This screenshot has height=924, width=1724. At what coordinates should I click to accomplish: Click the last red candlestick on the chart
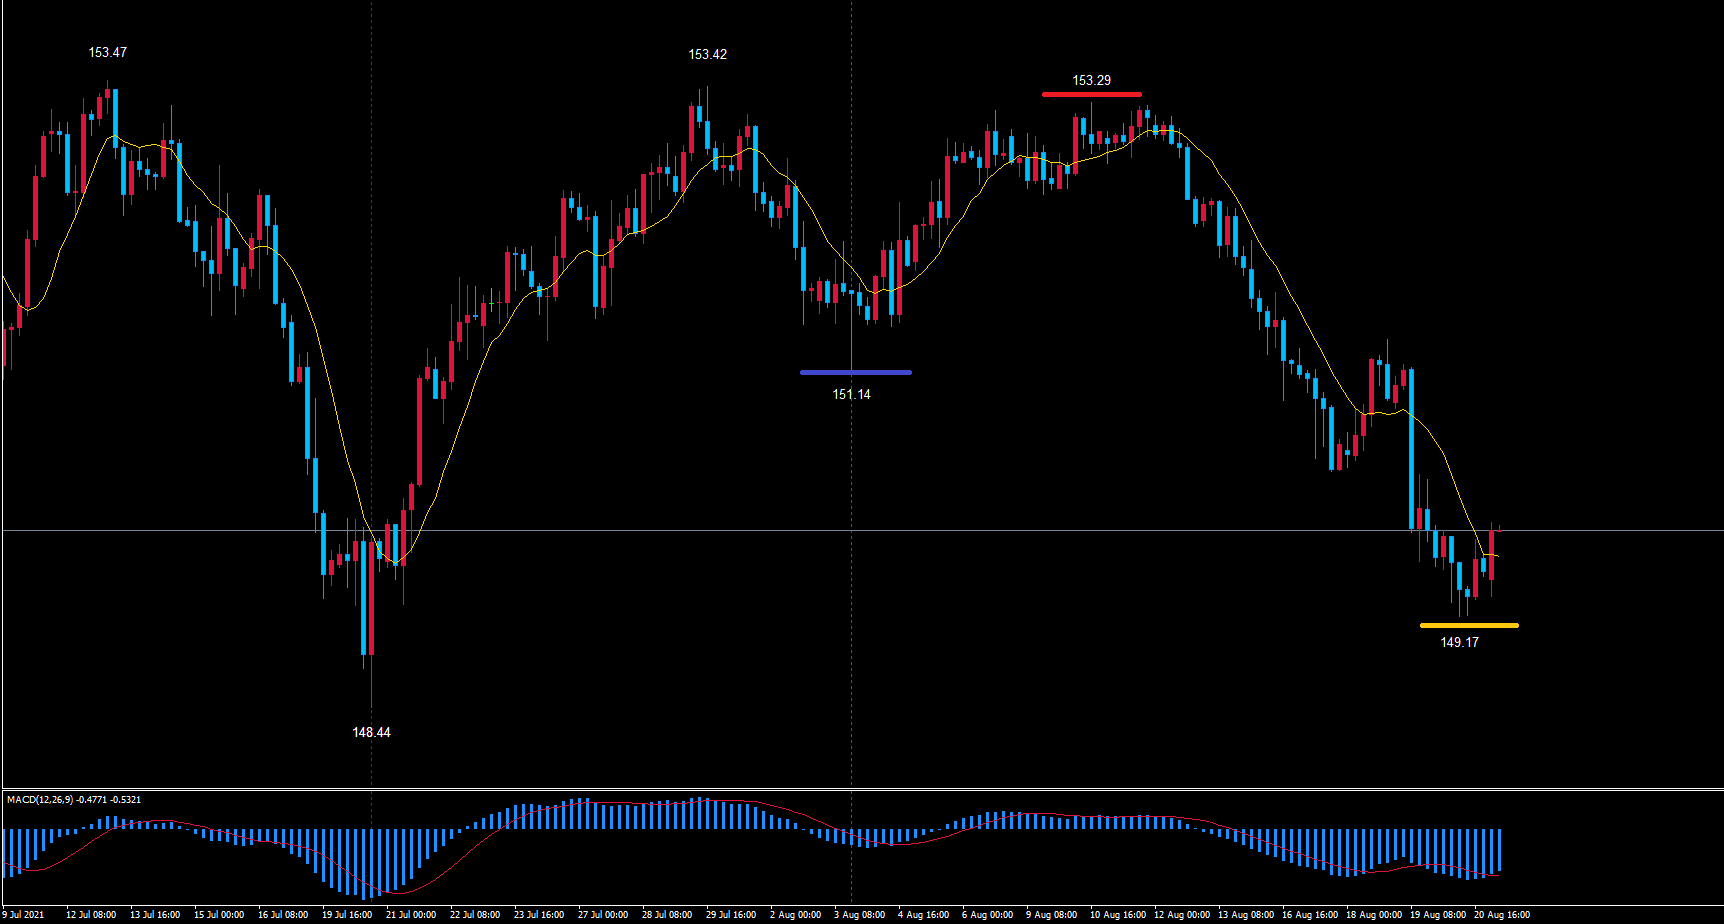click(1491, 555)
